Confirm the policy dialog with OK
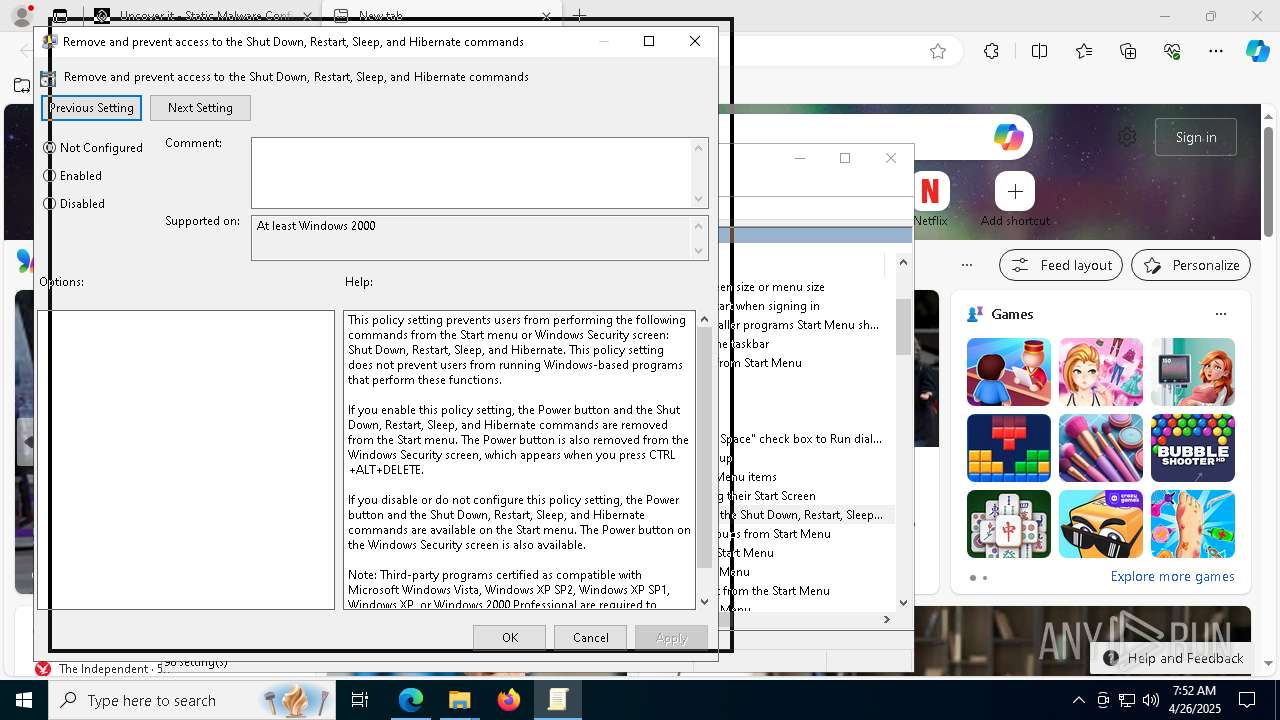 point(510,638)
